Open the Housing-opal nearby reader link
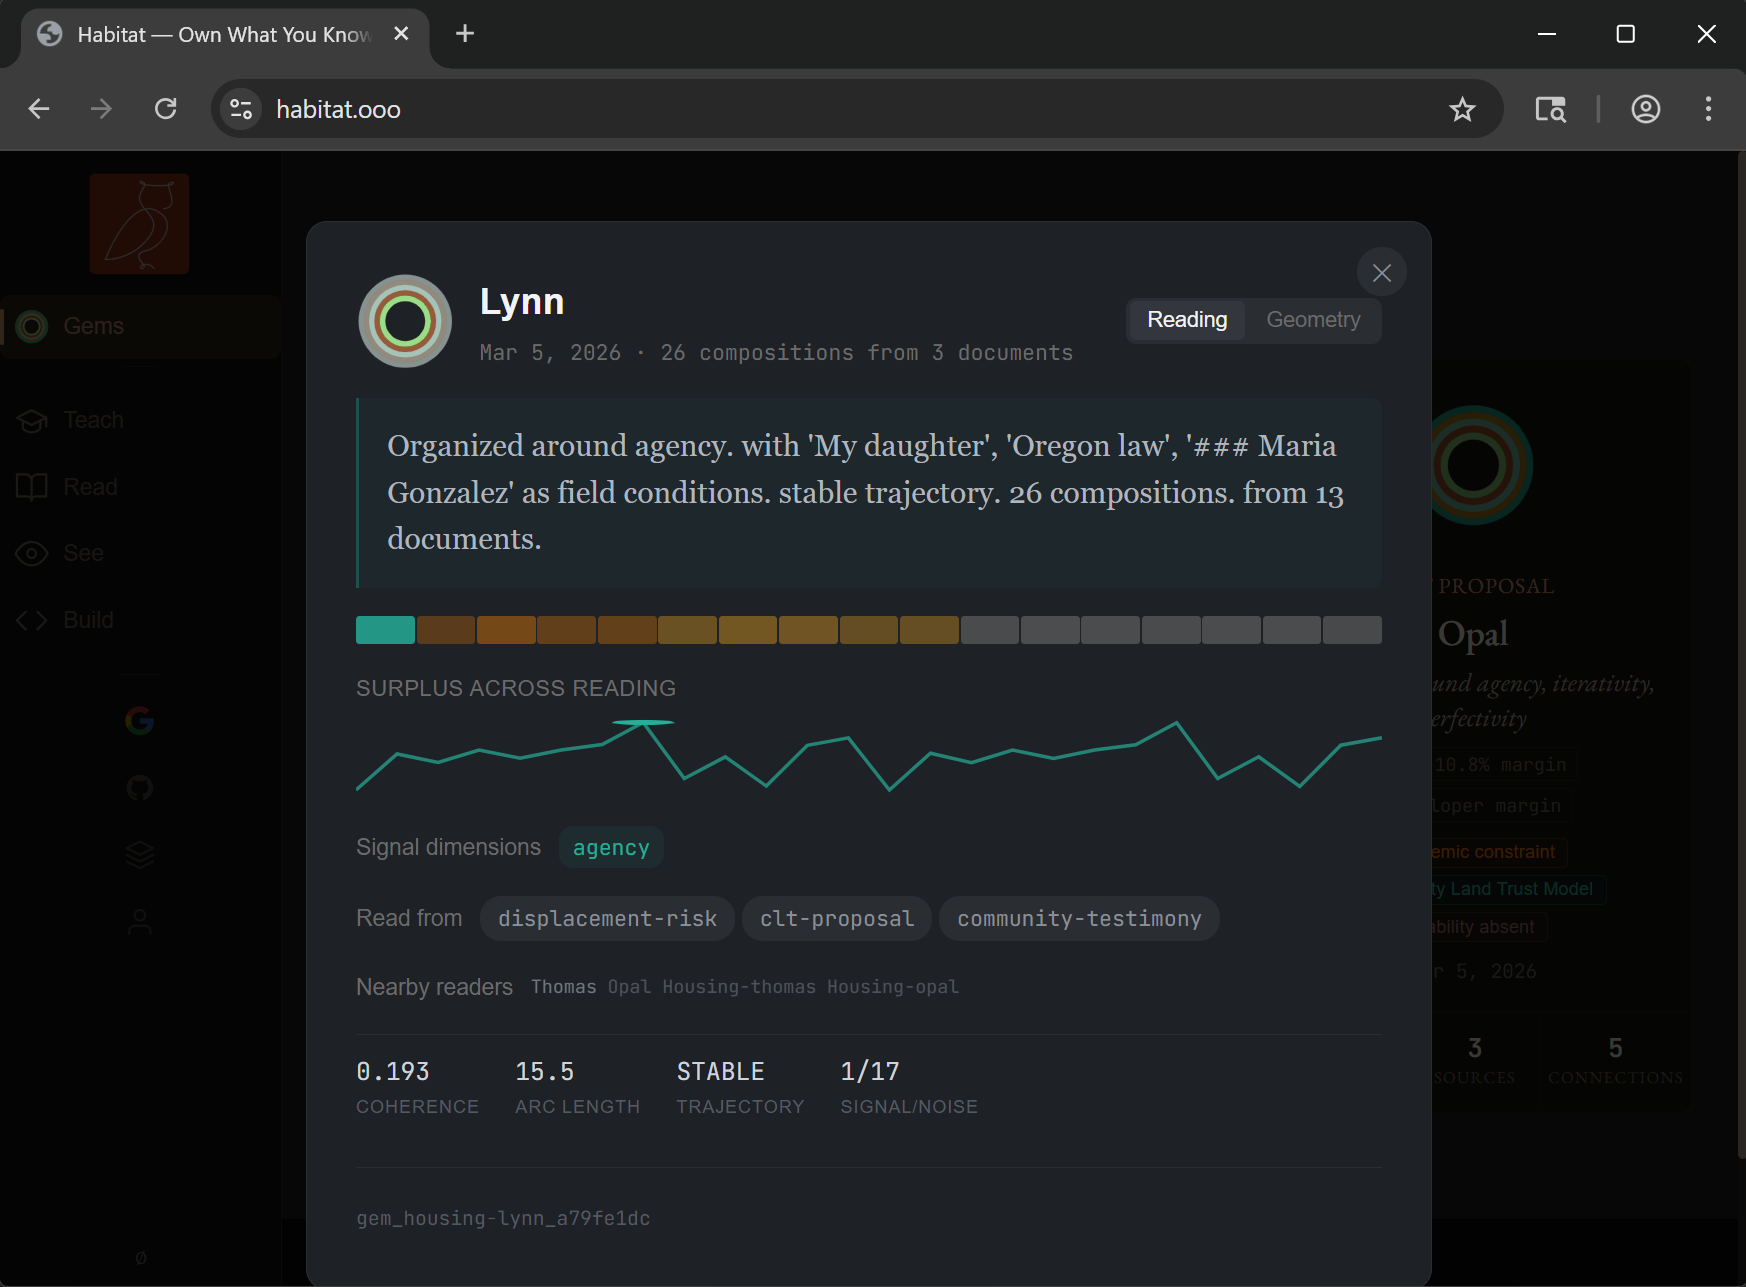The width and height of the screenshot is (1746, 1287). point(892,987)
